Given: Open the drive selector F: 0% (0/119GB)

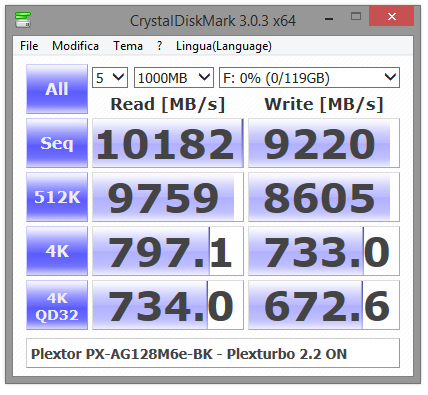Looking at the screenshot, I should tap(309, 78).
